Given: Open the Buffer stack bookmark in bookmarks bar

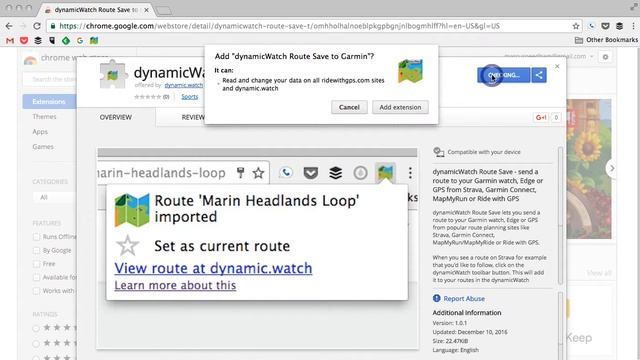Looking at the screenshot, I should tap(38, 40).
